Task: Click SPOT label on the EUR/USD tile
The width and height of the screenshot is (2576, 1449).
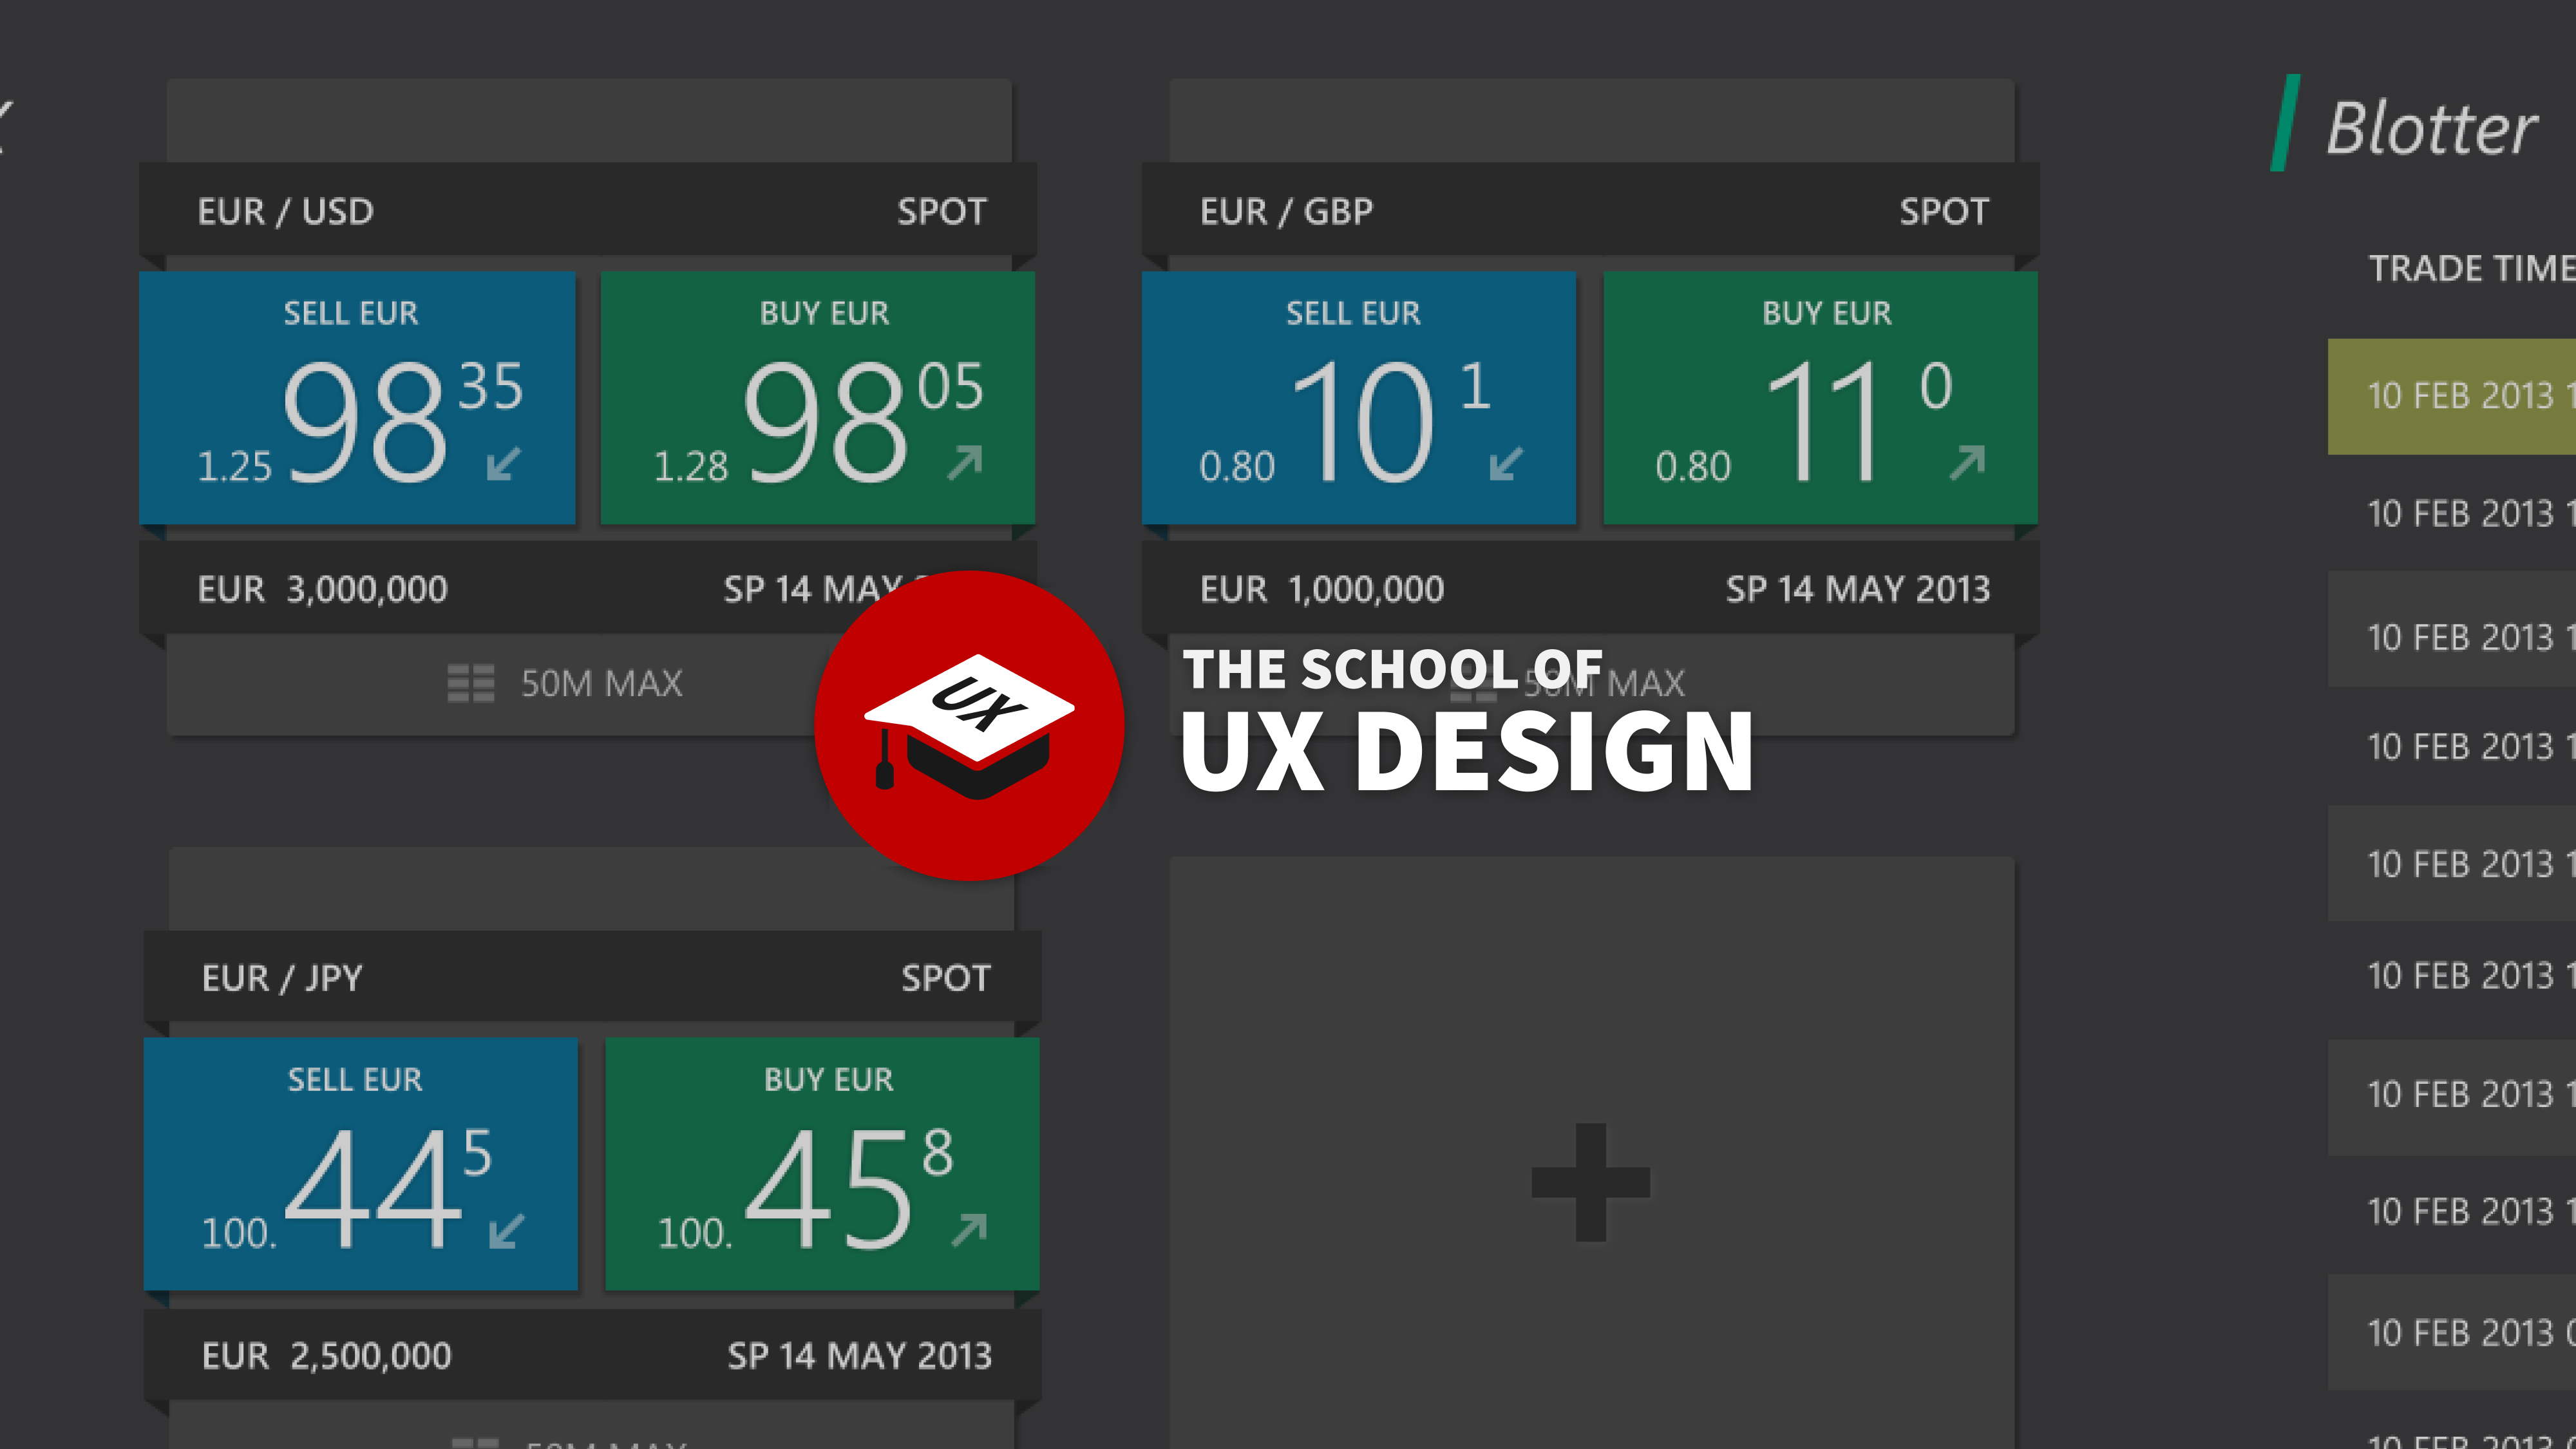Action: coord(942,211)
